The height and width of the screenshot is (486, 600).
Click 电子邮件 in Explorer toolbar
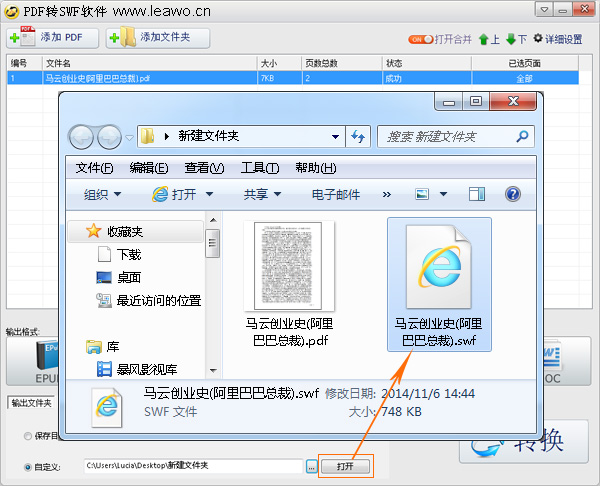pos(336,194)
